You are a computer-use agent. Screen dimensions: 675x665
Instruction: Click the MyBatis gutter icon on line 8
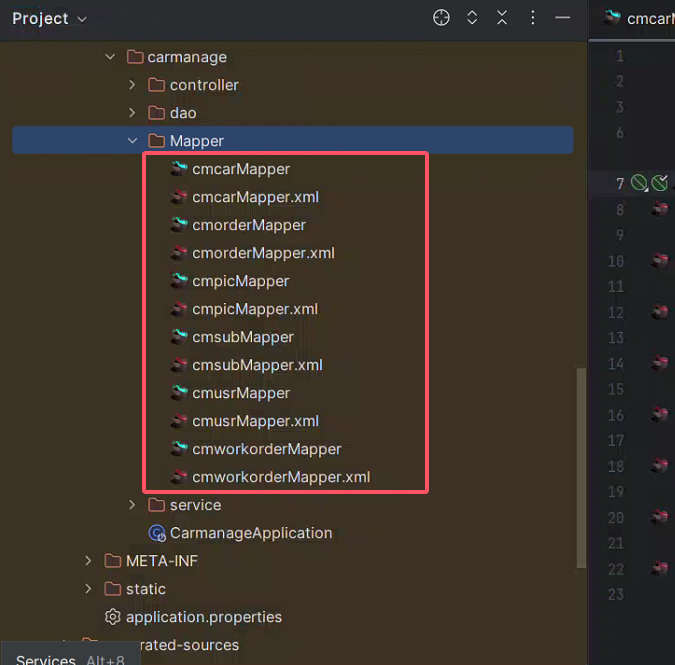click(660, 209)
